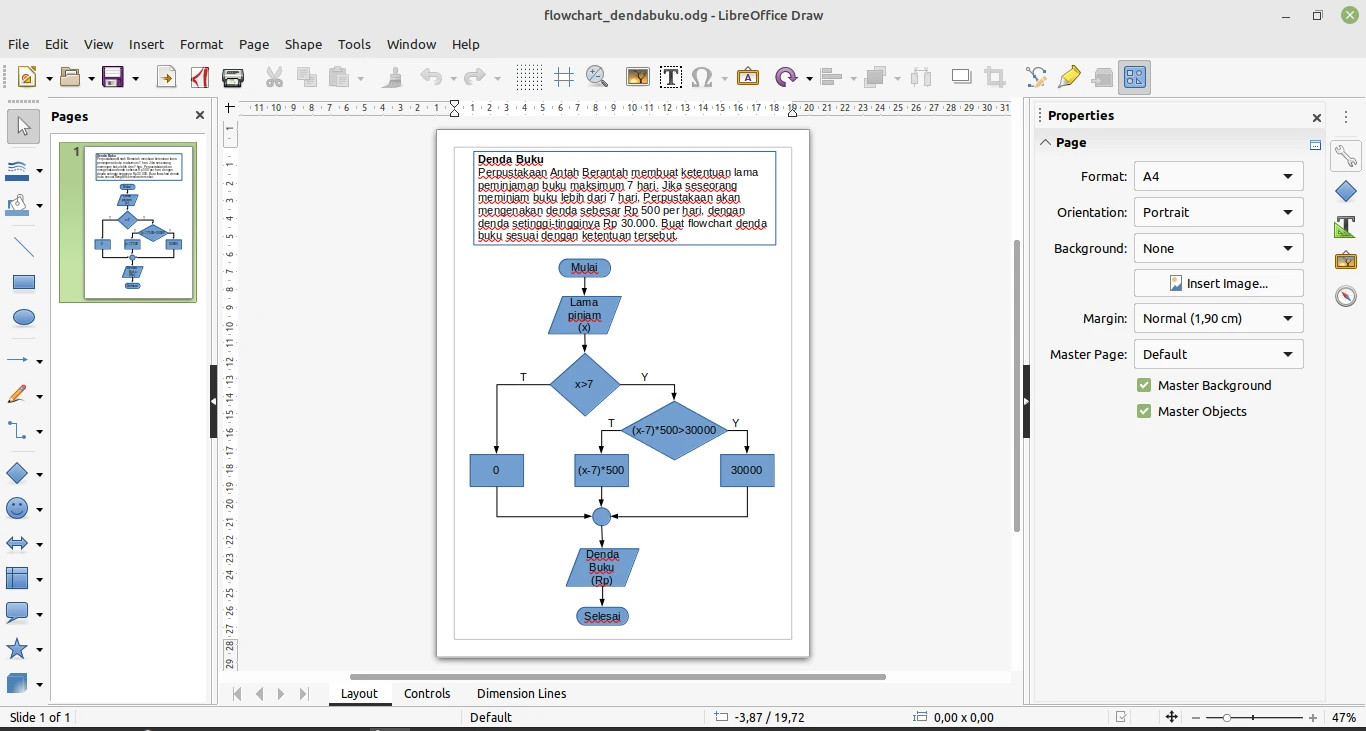Insert special character (Omega icon)
Viewport: 1366px width, 731px height.
click(x=703, y=77)
